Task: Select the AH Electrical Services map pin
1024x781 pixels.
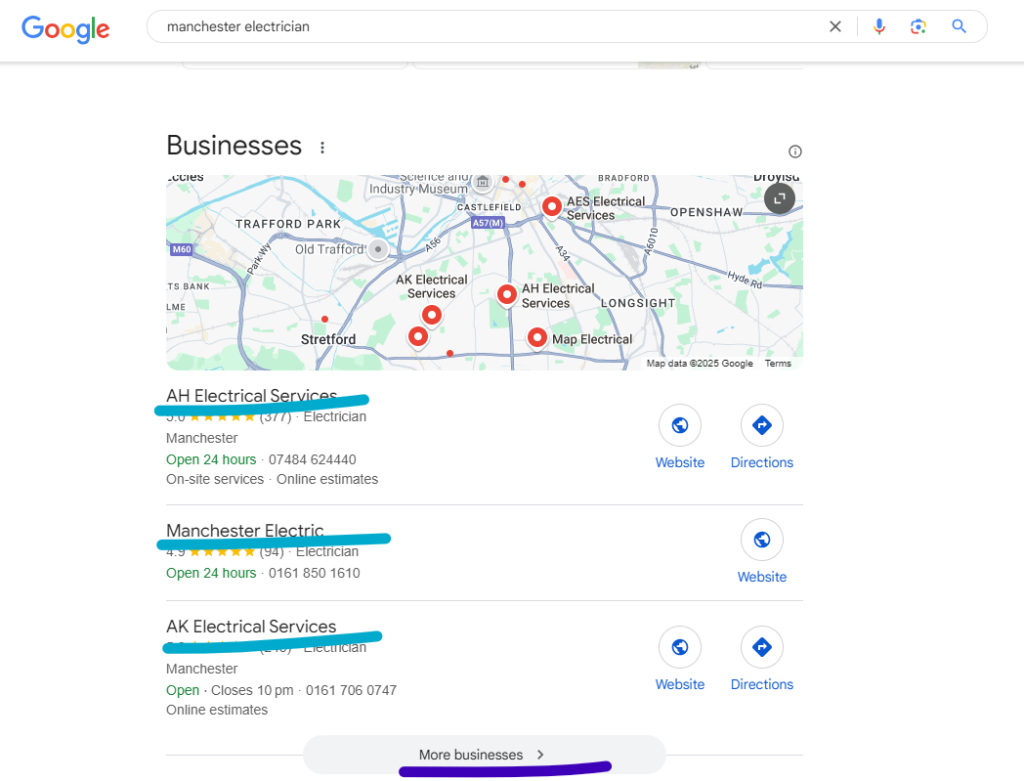Action: tap(507, 295)
